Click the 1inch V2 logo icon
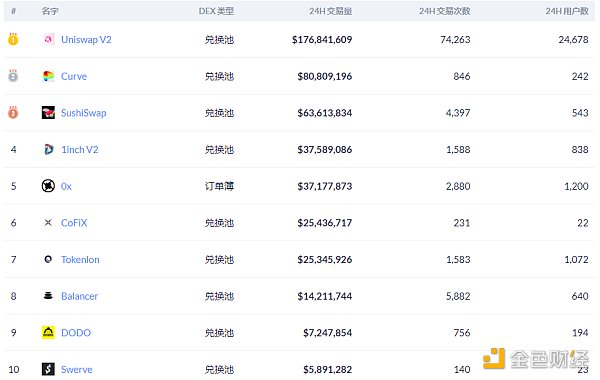 click(x=48, y=149)
